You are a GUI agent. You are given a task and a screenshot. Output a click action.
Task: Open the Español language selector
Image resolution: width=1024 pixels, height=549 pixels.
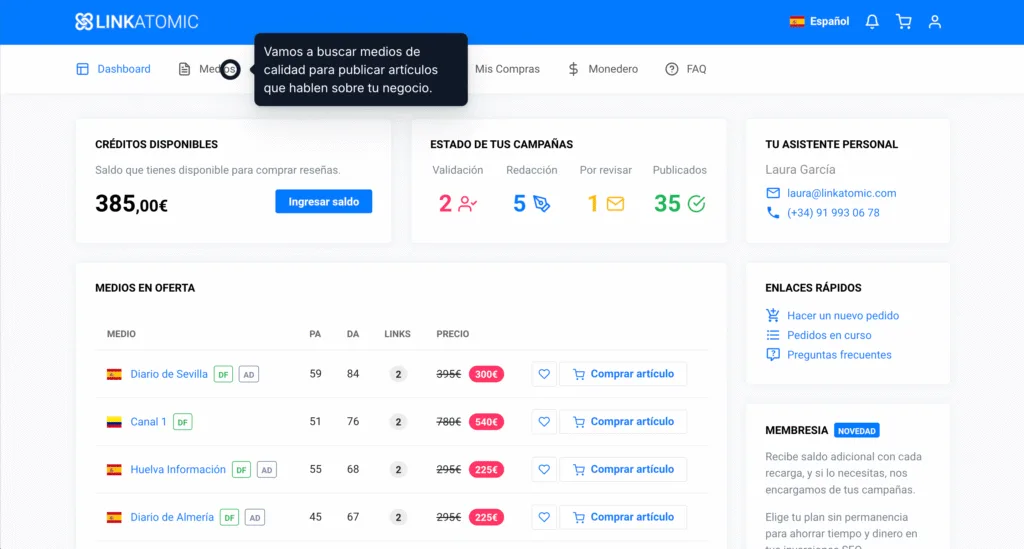(x=820, y=22)
